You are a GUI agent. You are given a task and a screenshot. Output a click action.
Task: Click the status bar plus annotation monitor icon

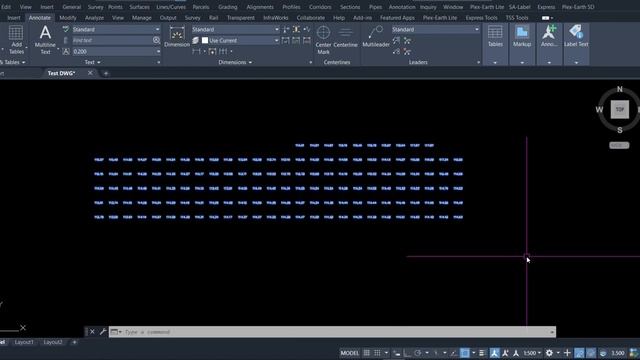pos(567,353)
